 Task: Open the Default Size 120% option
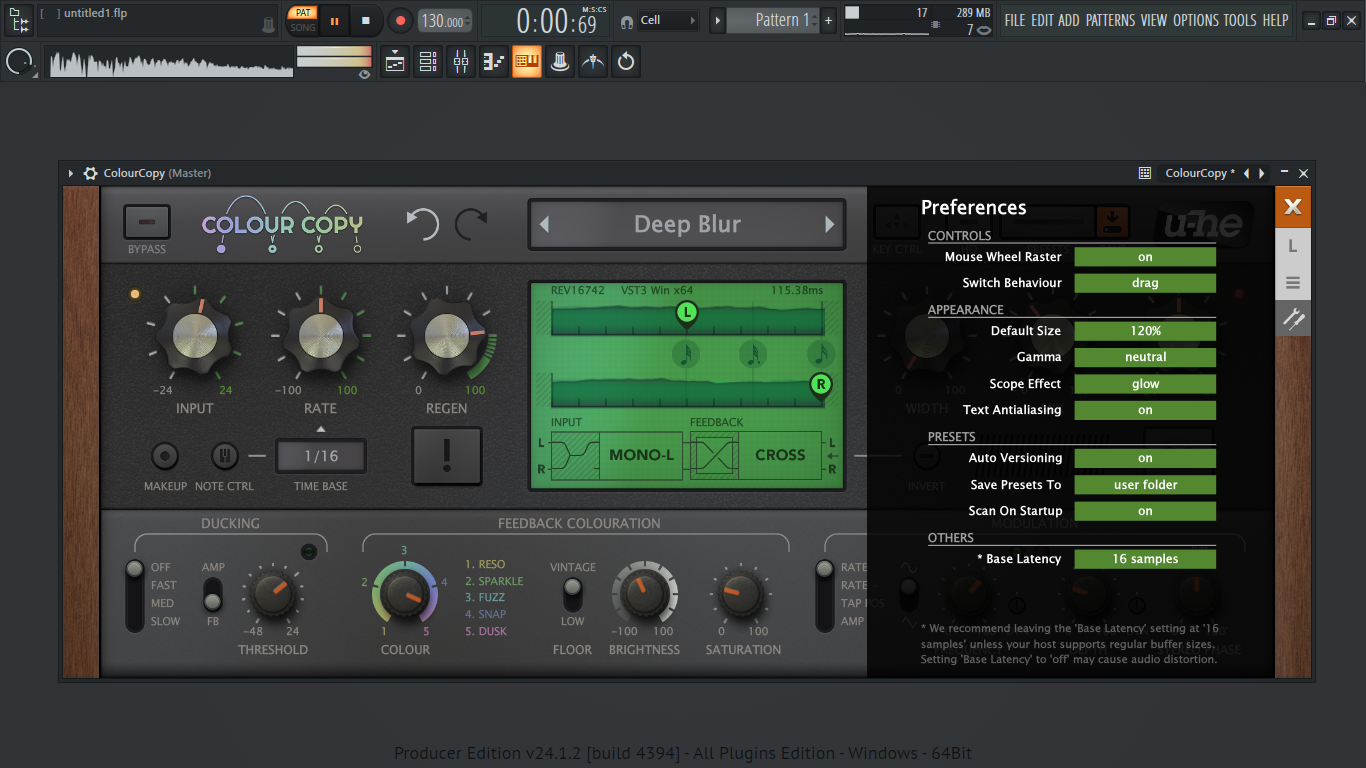coord(1145,331)
